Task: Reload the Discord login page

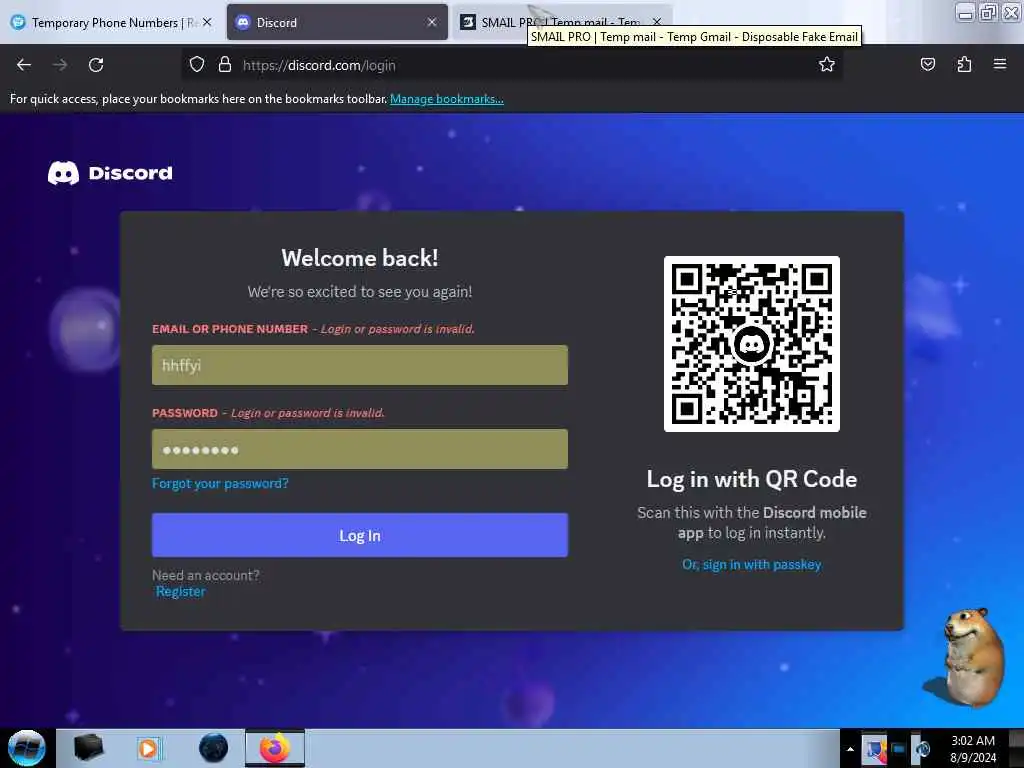Action: pyautogui.click(x=96, y=65)
